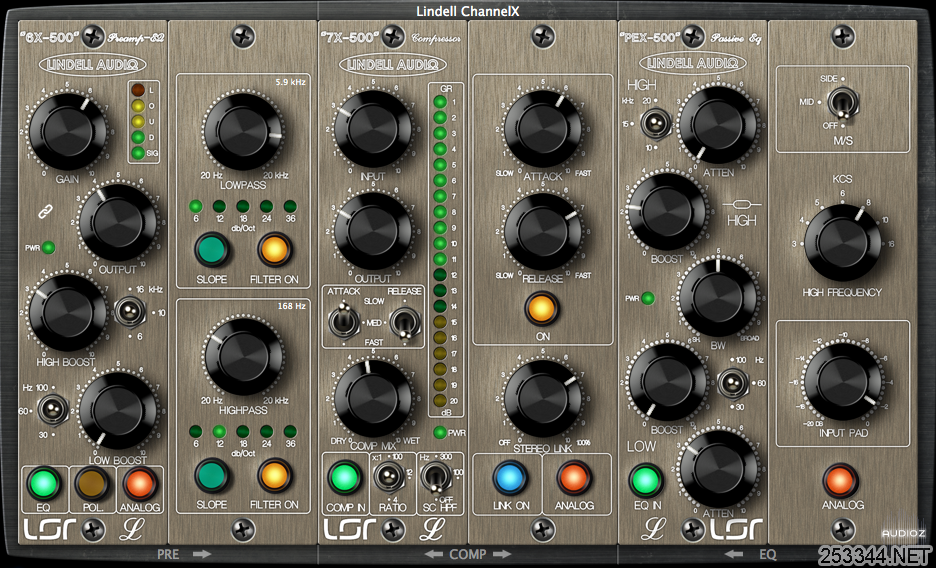Click the preamp GAIN knob
936x568 pixels.
click(x=68, y=131)
